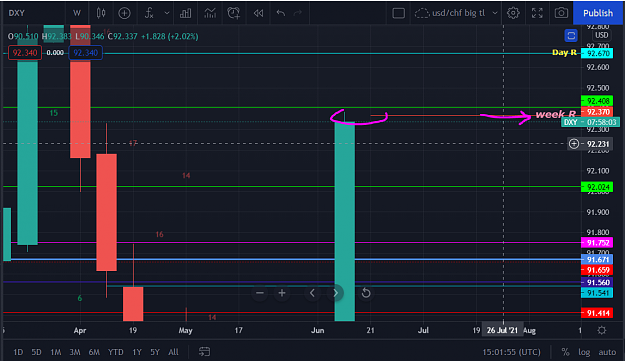Select the red 91.659 price label
Image resolution: width=625 pixels, height=361 pixels.
click(597, 270)
